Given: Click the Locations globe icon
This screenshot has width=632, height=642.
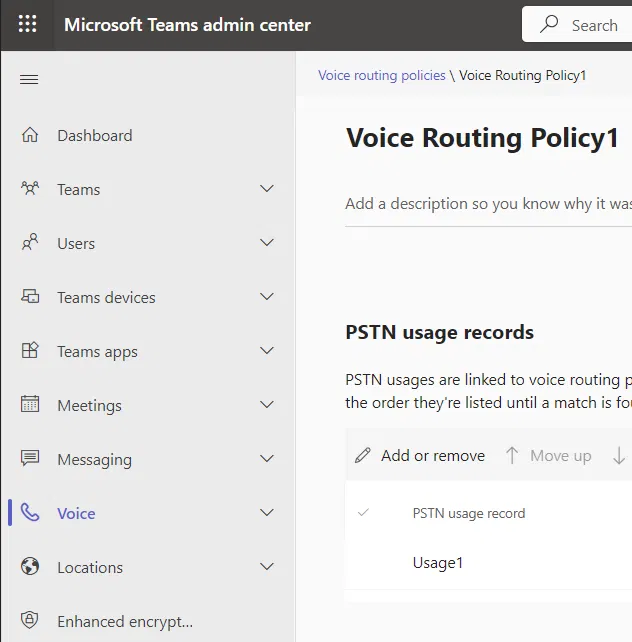Looking at the screenshot, I should (x=30, y=566).
